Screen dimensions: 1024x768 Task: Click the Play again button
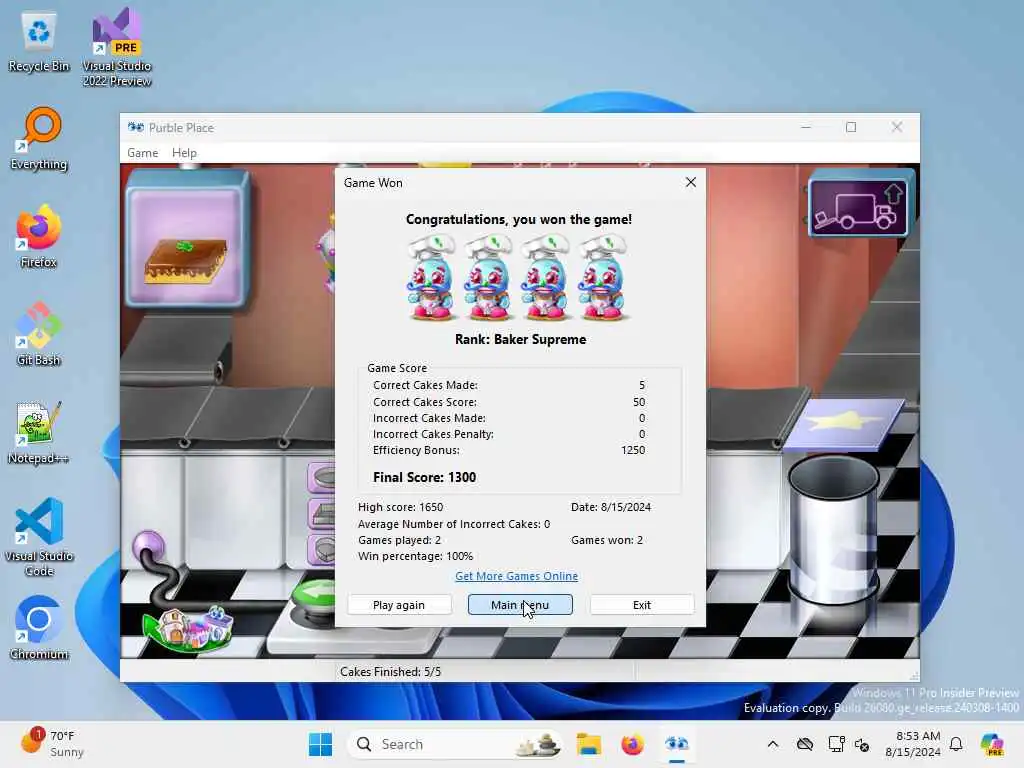coord(399,605)
